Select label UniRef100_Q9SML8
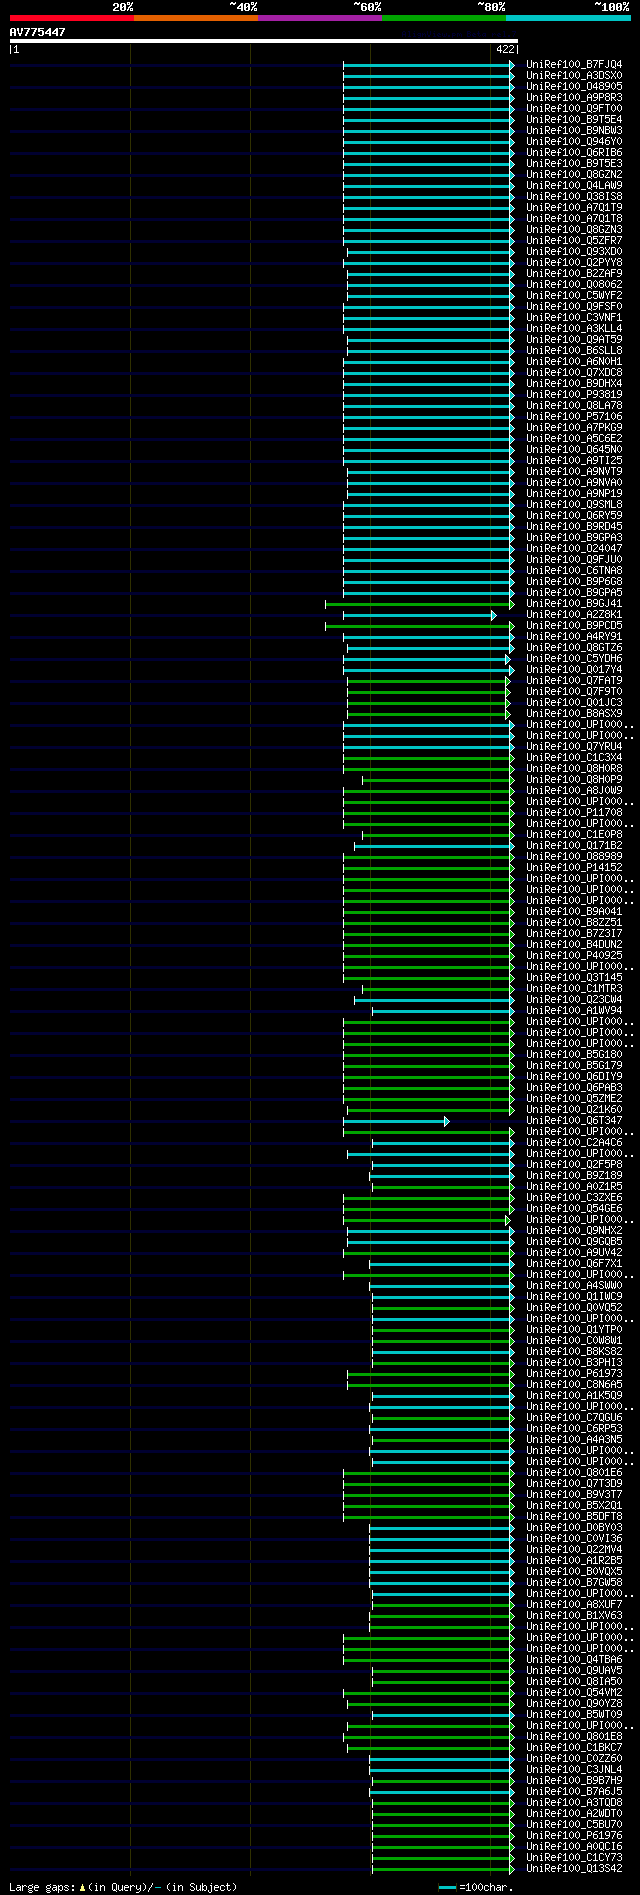The width and height of the screenshot is (640, 1895). click(574, 505)
